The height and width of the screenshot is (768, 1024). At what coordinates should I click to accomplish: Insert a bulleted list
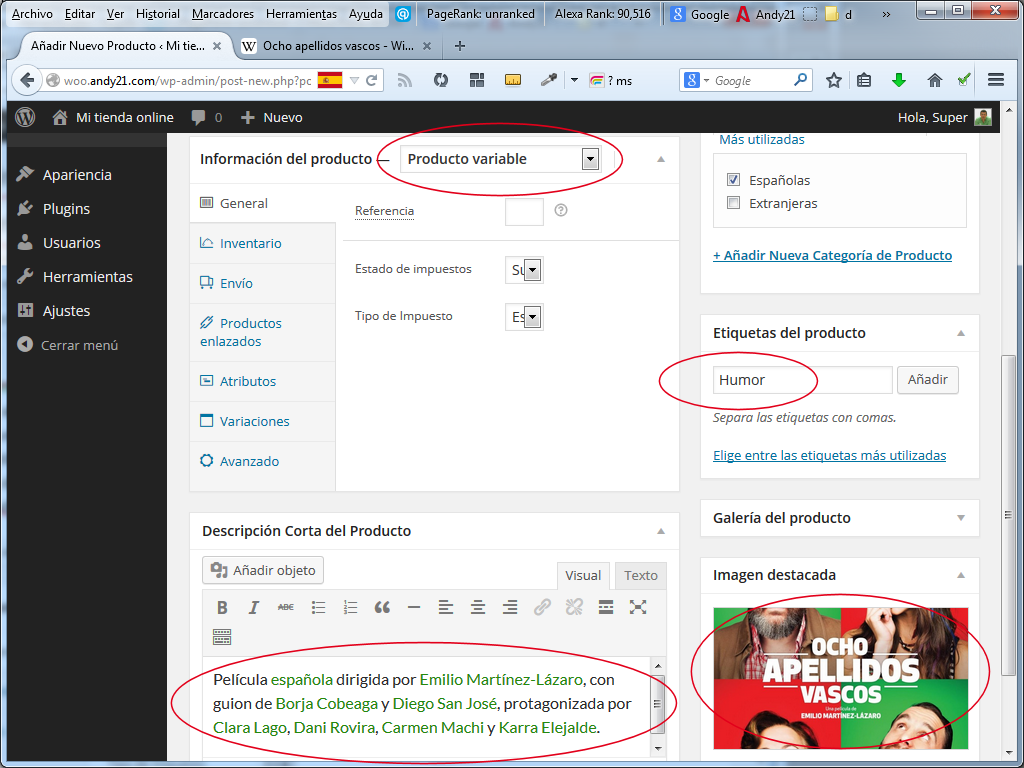click(318, 607)
